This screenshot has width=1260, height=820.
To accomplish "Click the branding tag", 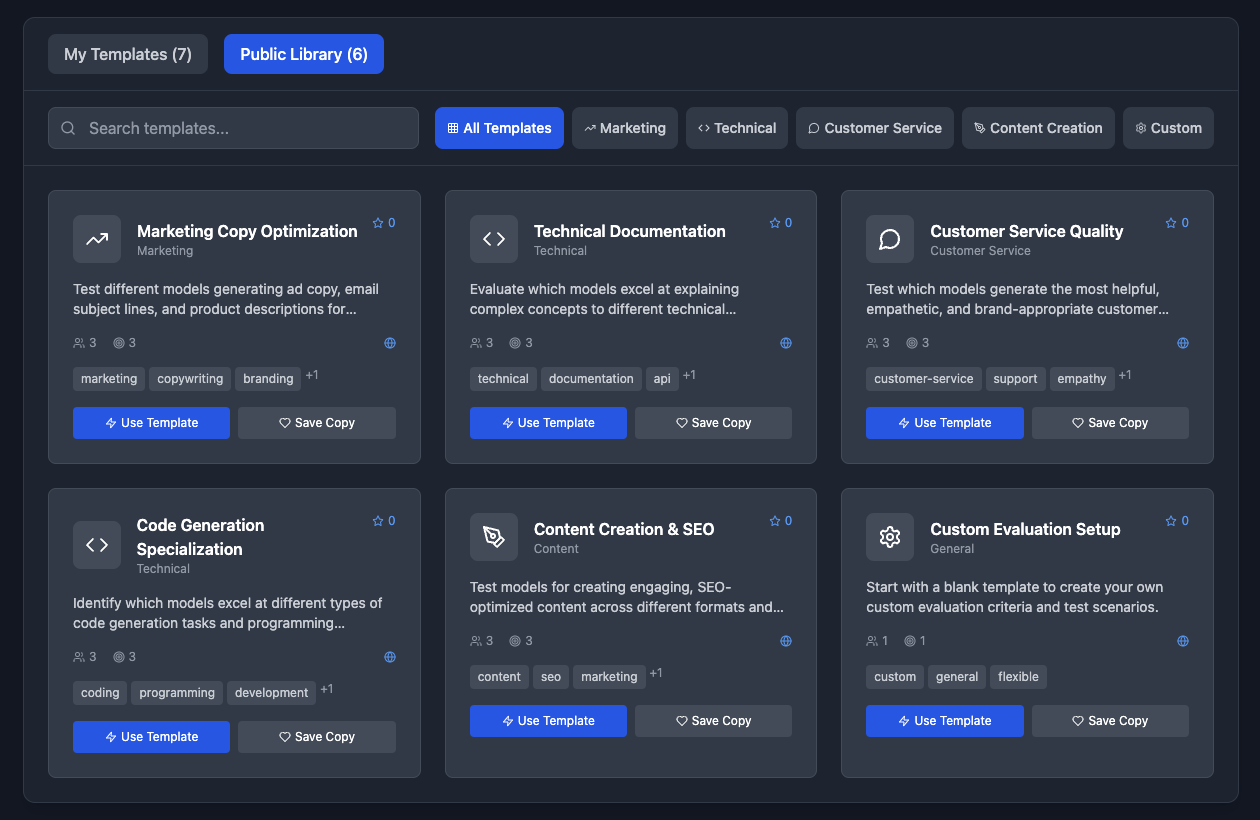I will 268,379.
